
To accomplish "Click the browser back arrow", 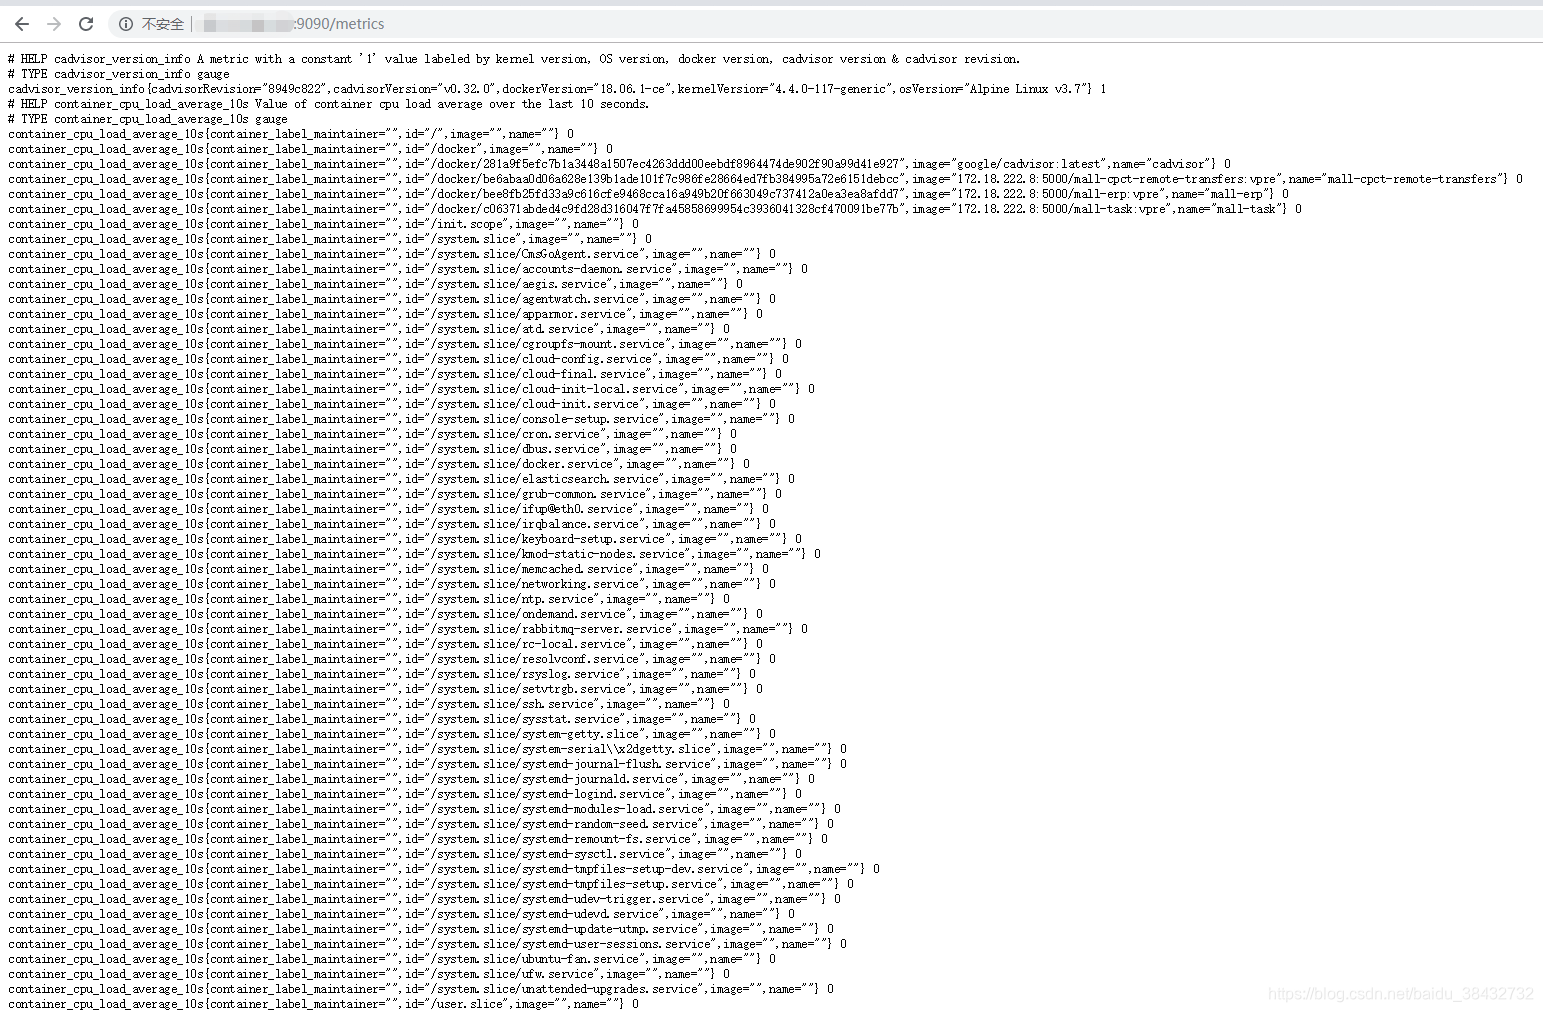I will click(22, 24).
